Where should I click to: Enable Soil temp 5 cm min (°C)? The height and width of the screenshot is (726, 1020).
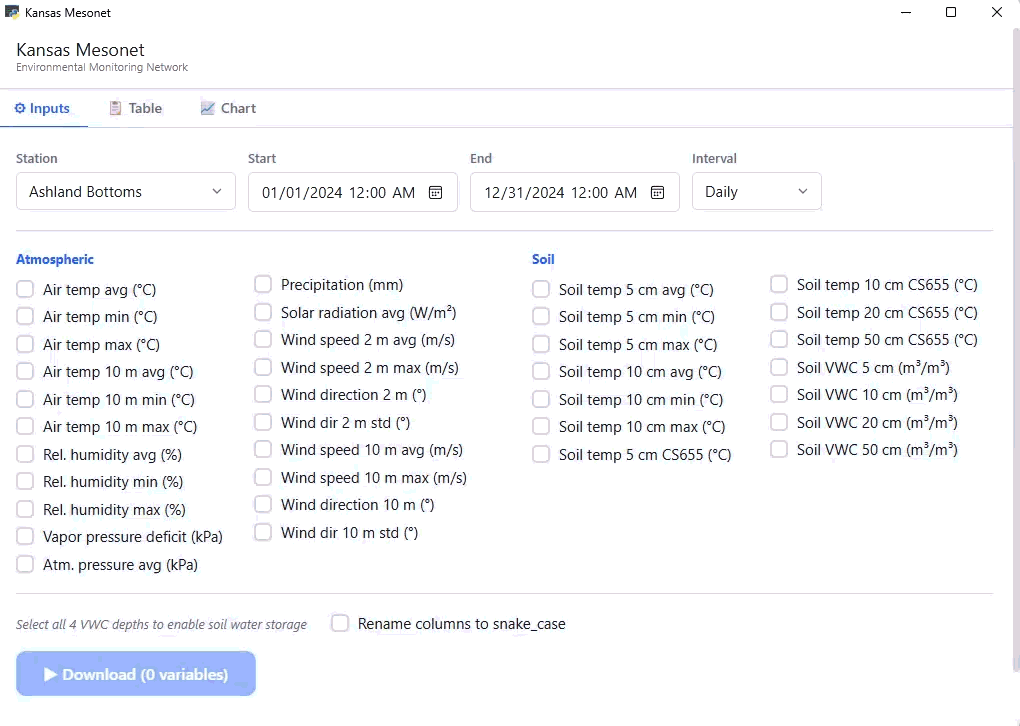(541, 317)
